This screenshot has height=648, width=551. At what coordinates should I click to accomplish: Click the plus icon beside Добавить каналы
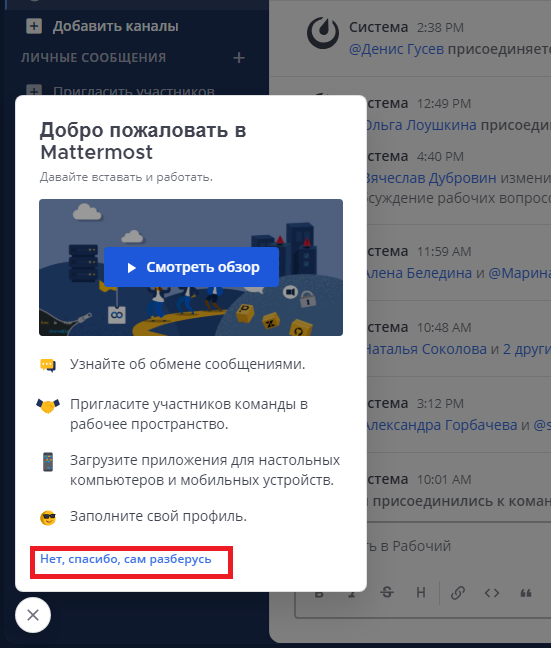click(x=34, y=26)
